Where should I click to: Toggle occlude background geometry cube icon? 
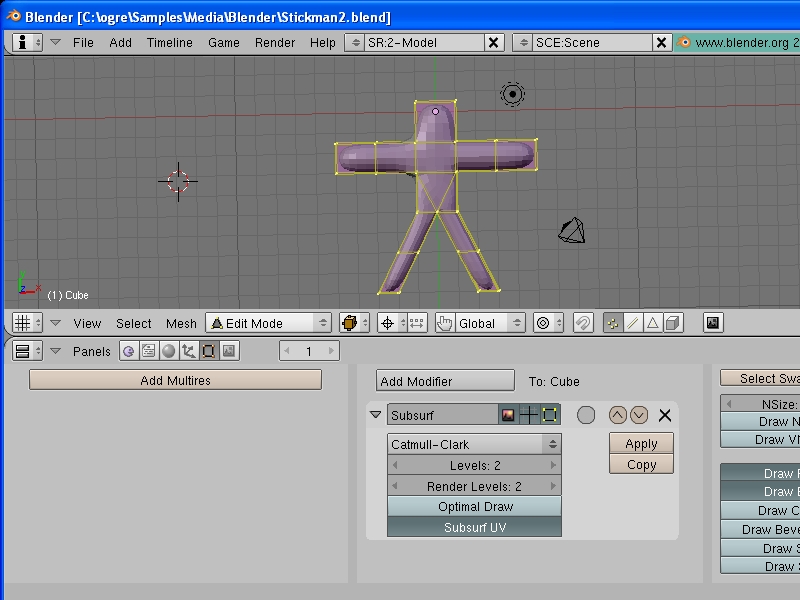(x=673, y=323)
